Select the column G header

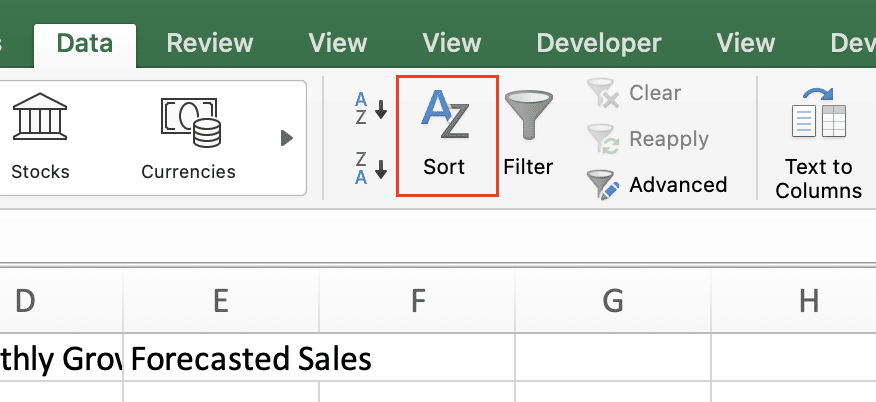[x=613, y=300]
